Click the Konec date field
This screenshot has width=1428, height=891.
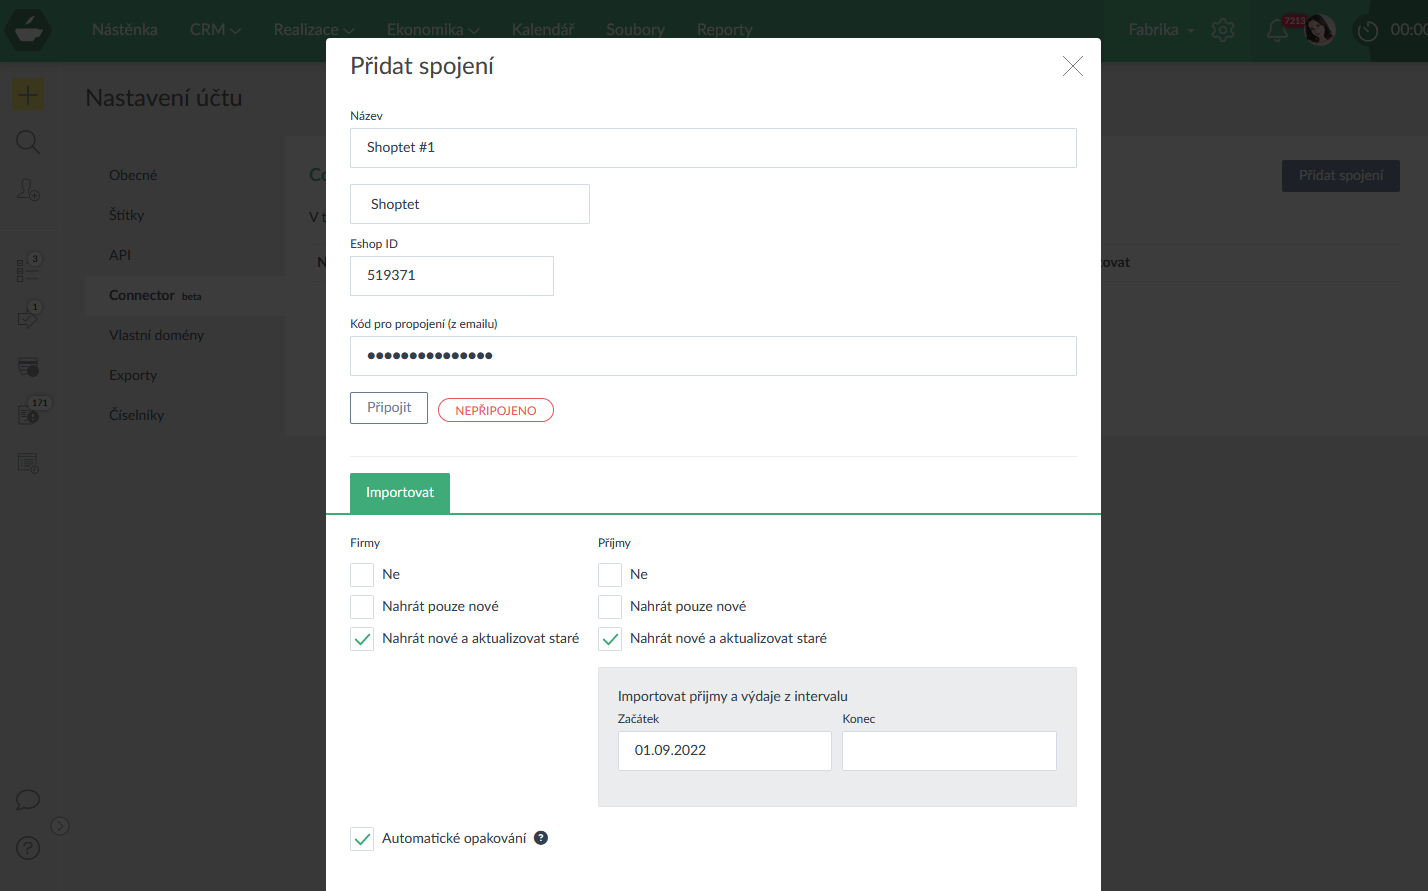click(948, 751)
